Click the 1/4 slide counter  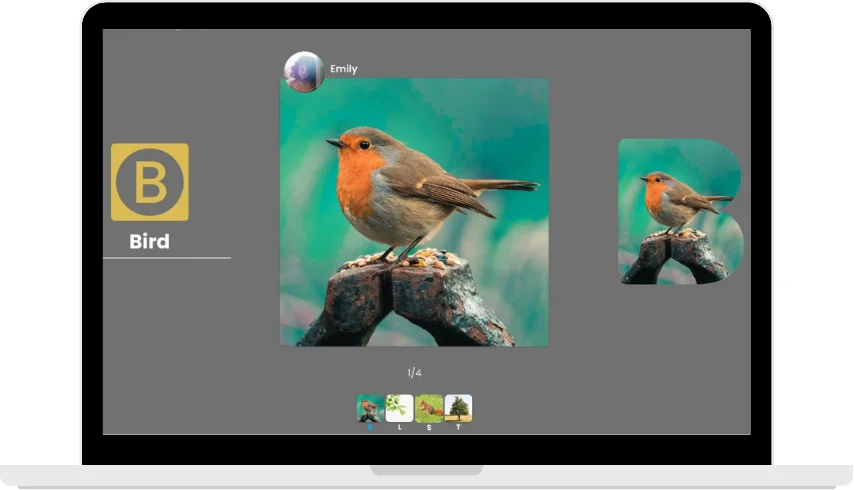pyautogui.click(x=414, y=373)
